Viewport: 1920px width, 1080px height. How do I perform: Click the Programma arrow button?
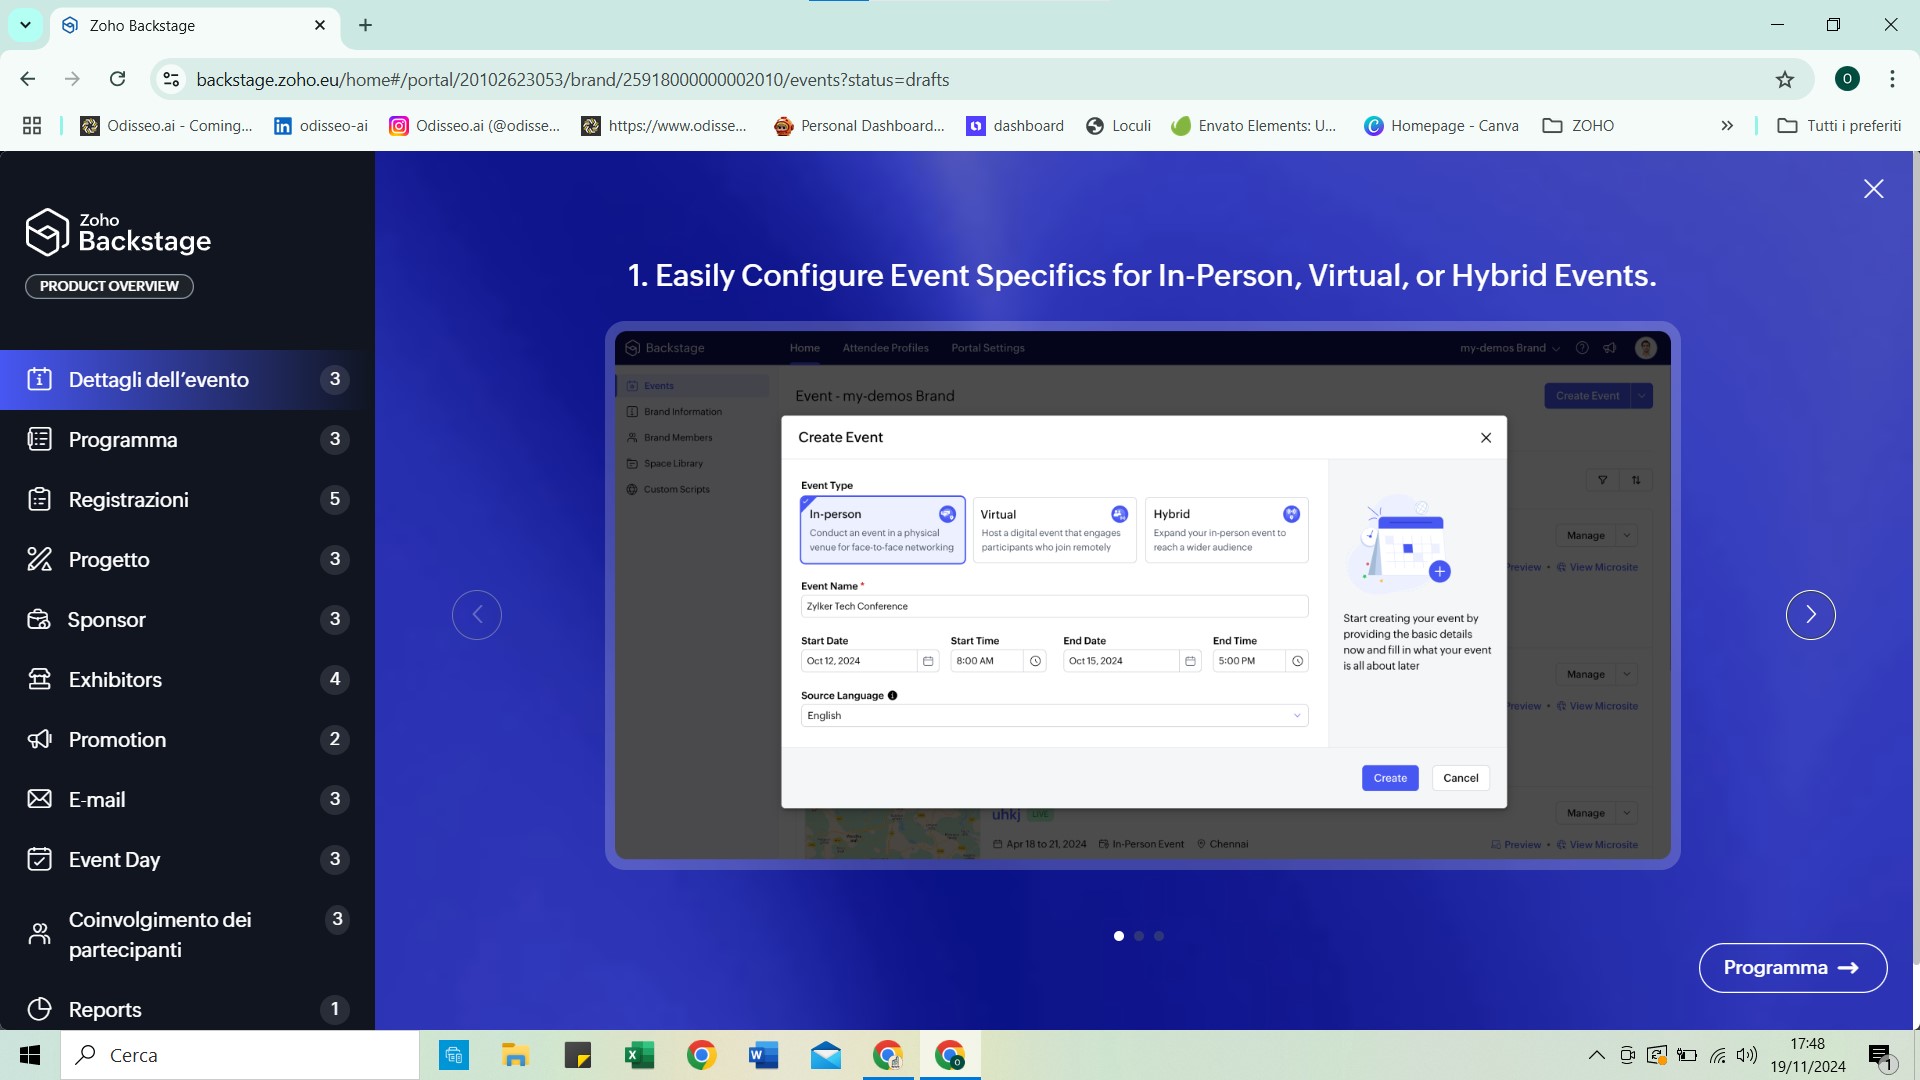click(x=1792, y=967)
